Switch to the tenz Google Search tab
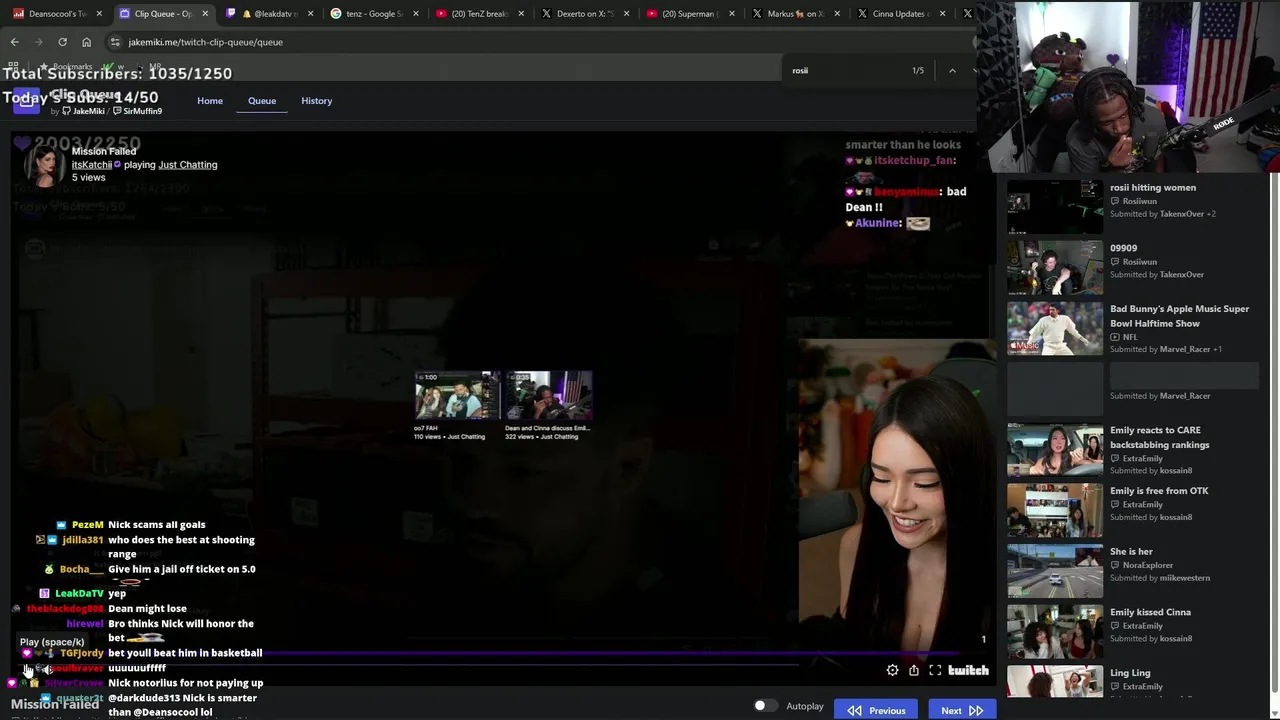Screen dimensions: 1280x720 point(373,14)
